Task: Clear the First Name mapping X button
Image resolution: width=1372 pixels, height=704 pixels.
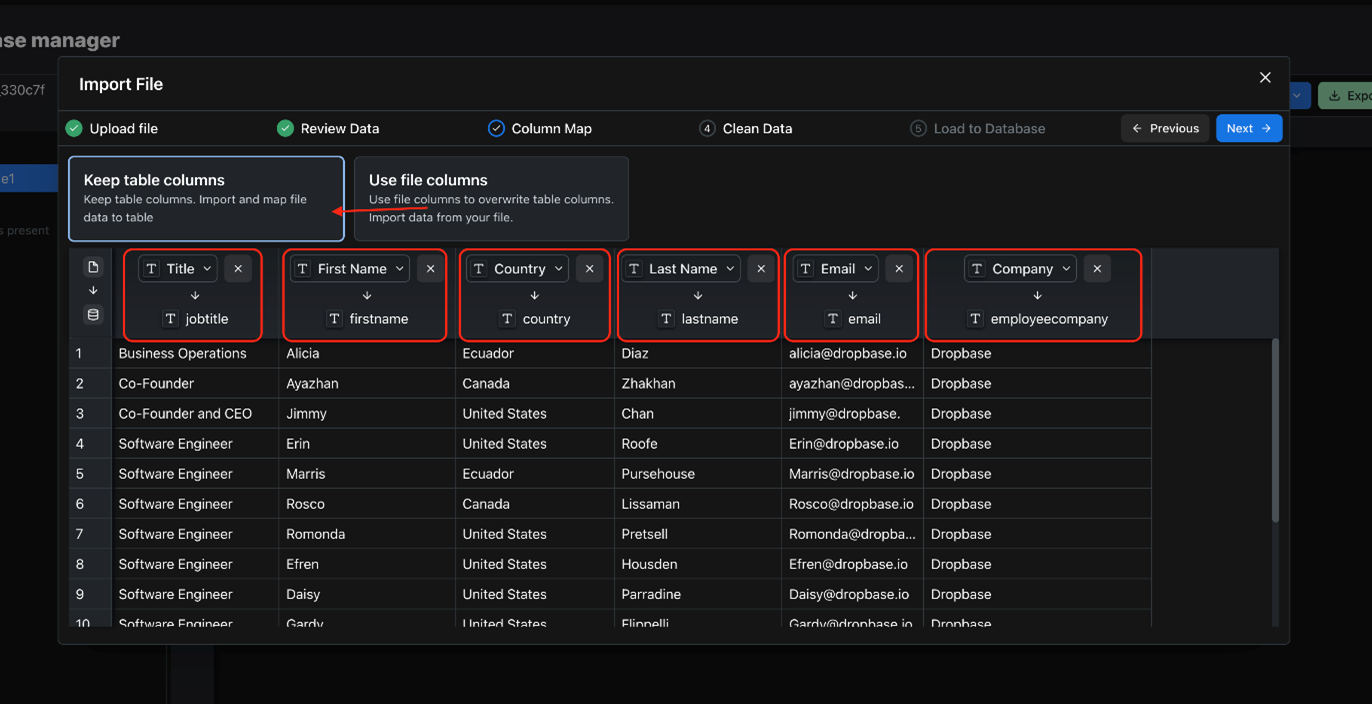Action: tap(430, 269)
